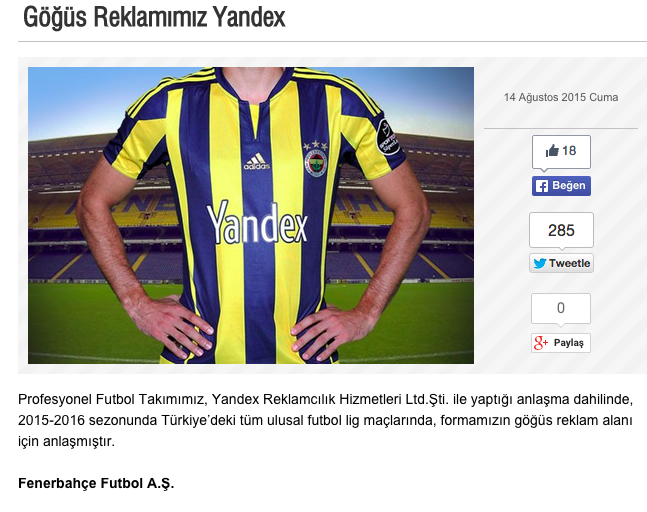
Task: Click the three stars above the crest
Action: (x=315, y=146)
